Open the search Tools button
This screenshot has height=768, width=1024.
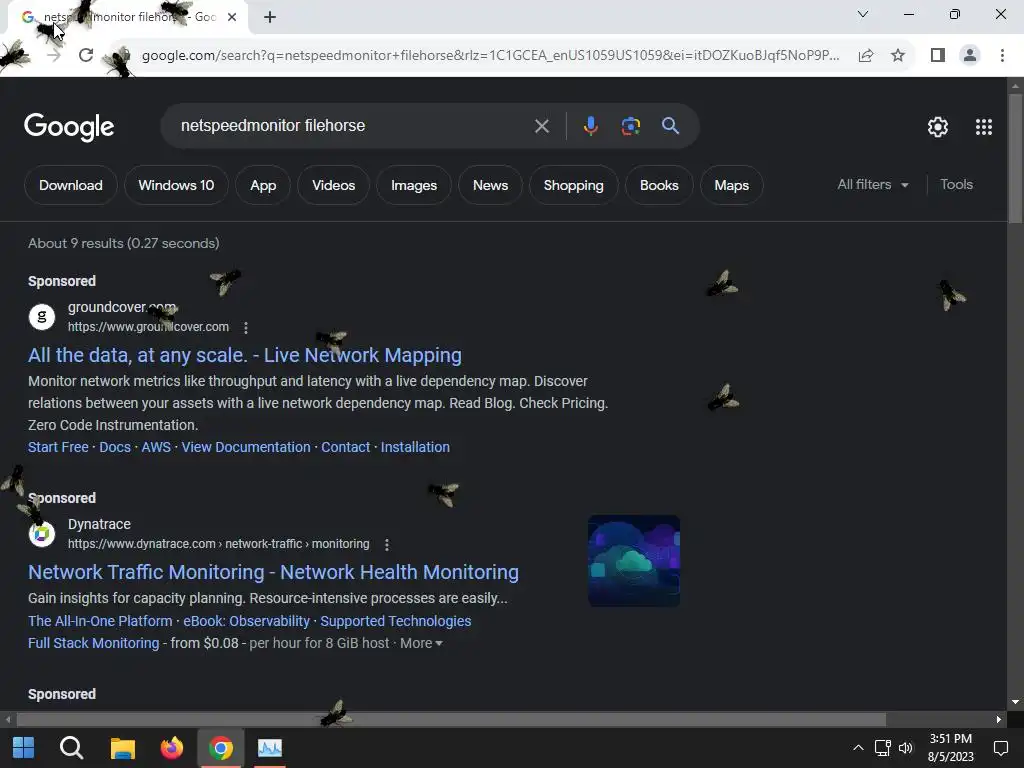[956, 185]
